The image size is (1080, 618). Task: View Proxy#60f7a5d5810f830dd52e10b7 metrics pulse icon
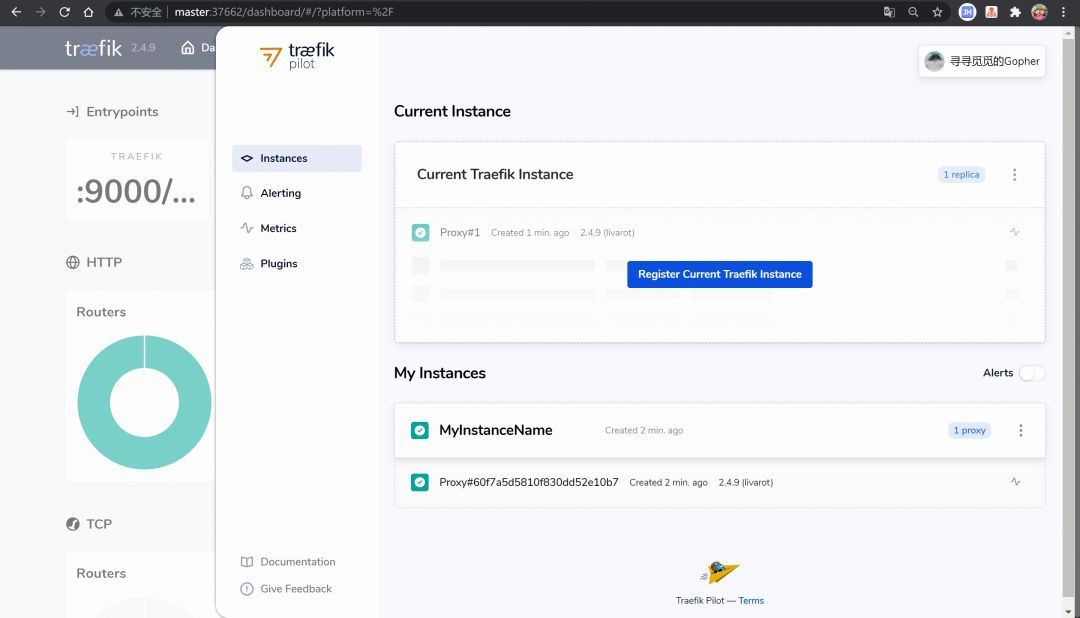pyautogui.click(x=1015, y=482)
